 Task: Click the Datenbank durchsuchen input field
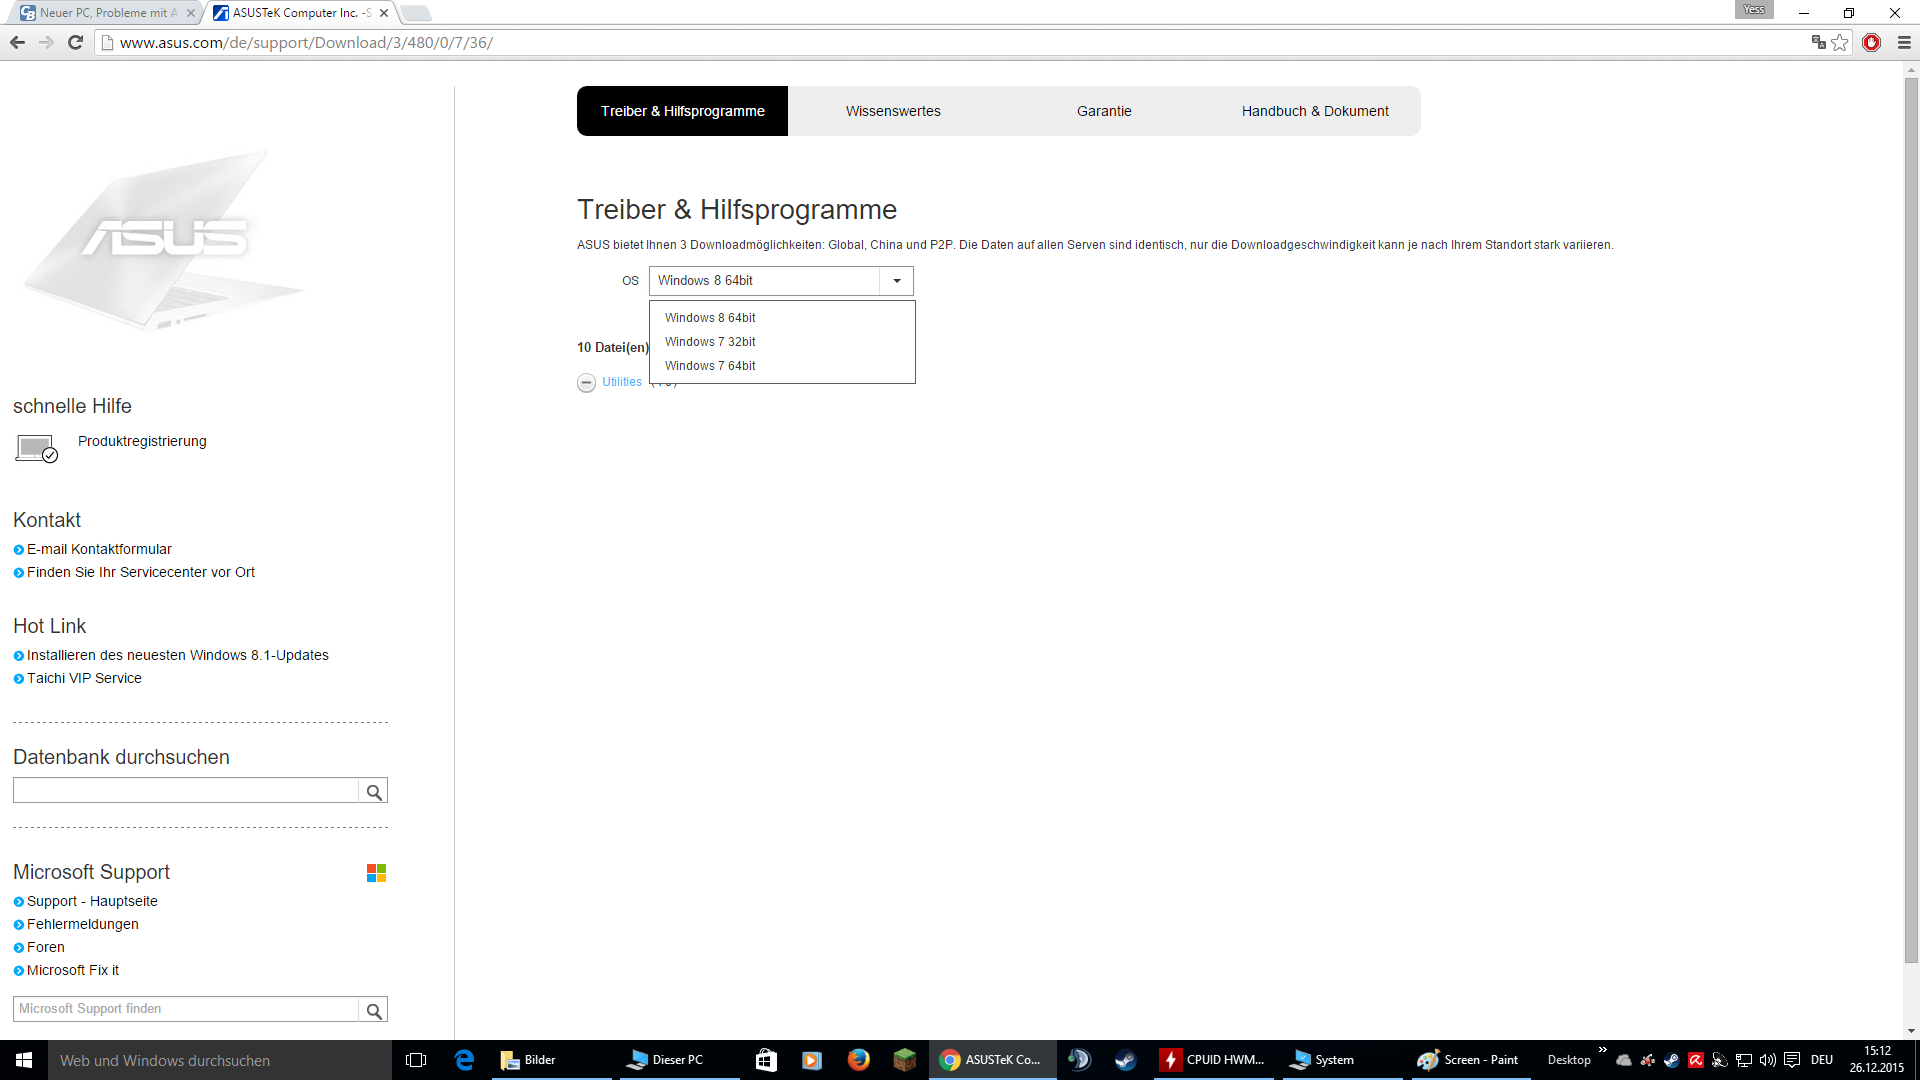click(x=185, y=791)
